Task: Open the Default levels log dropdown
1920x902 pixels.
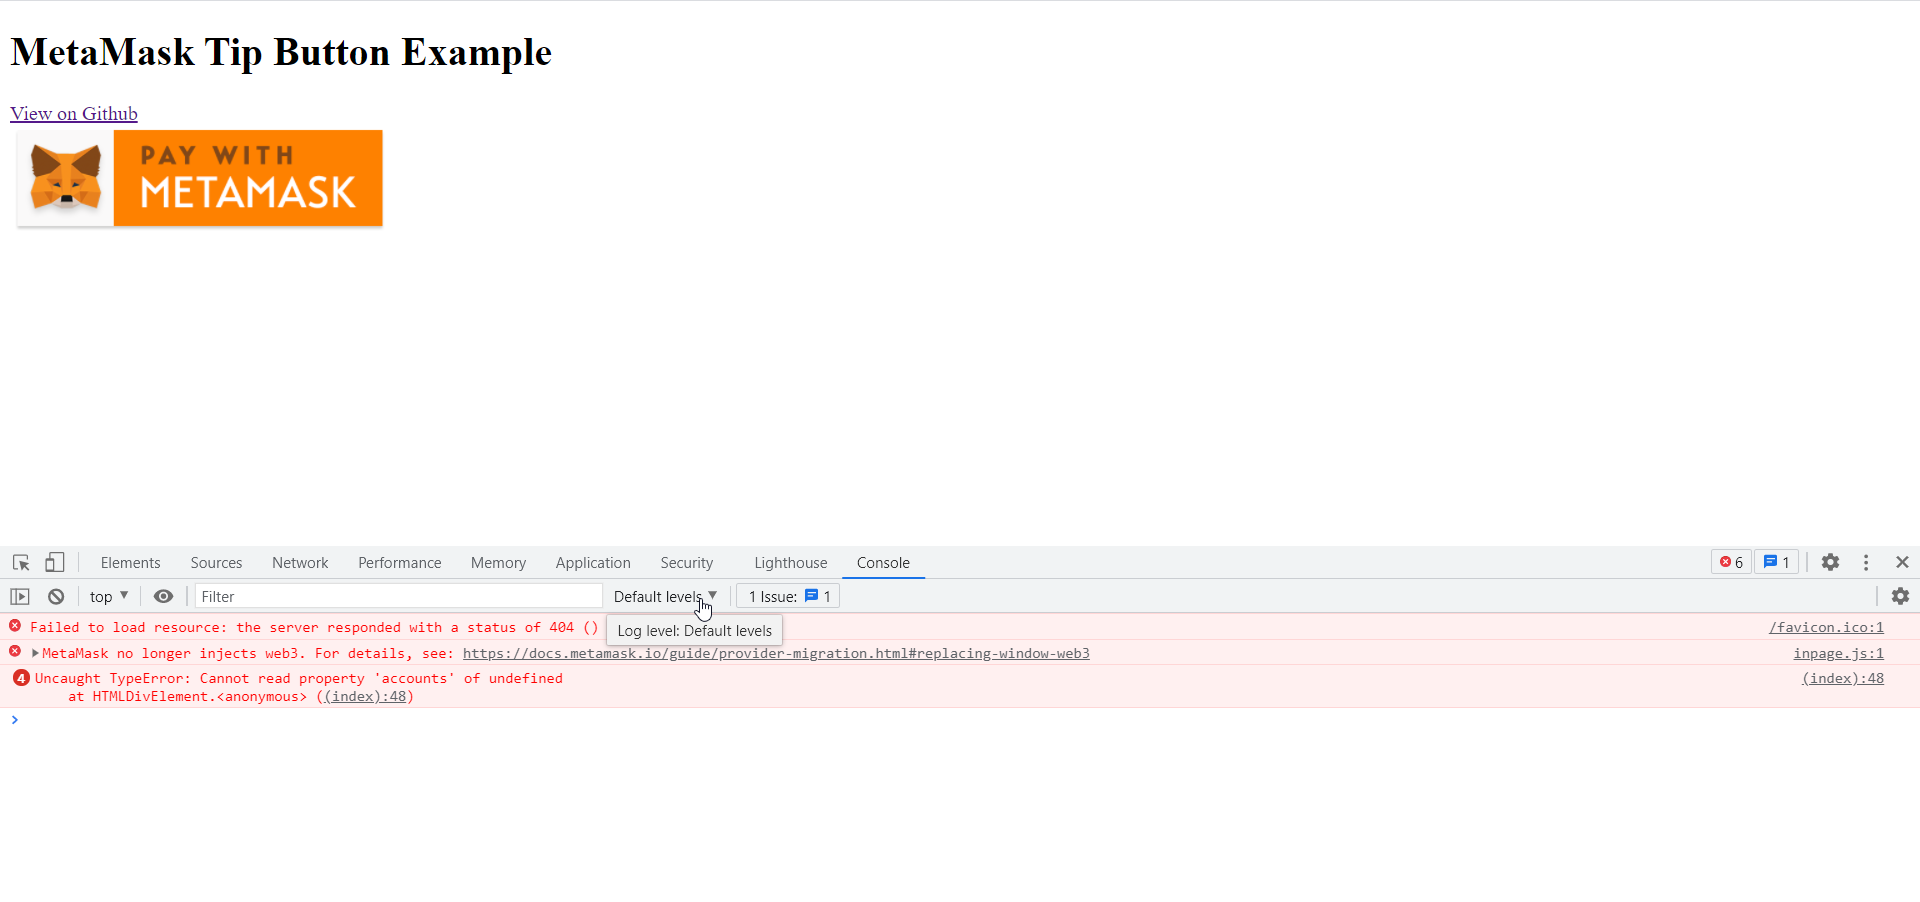Action: click(665, 597)
